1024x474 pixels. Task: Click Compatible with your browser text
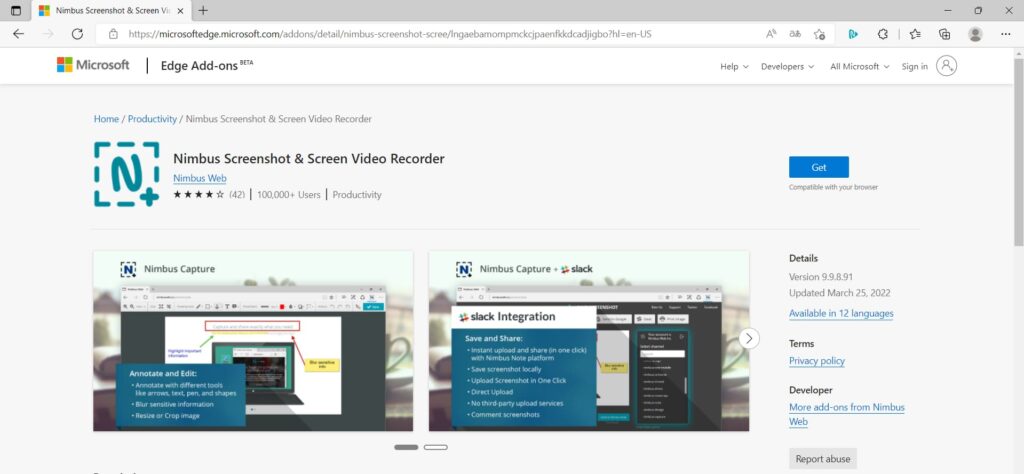(833, 187)
